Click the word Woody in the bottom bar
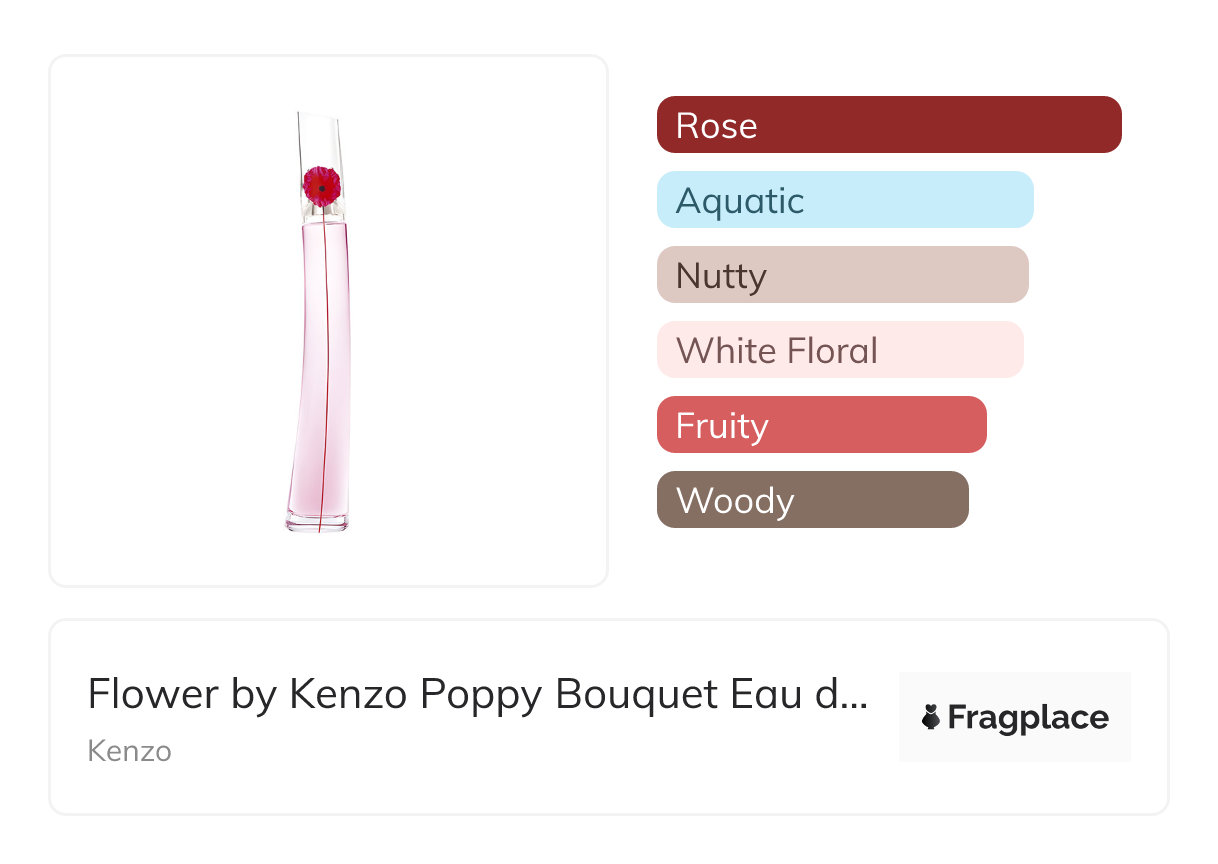The image size is (1218, 864). point(735,501)
